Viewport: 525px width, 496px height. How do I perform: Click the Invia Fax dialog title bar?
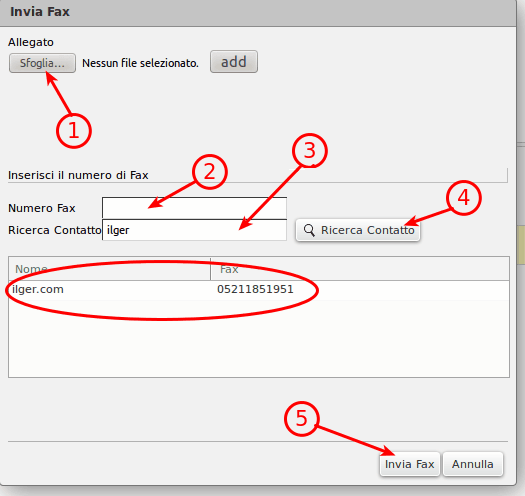(x=258, y=12)
